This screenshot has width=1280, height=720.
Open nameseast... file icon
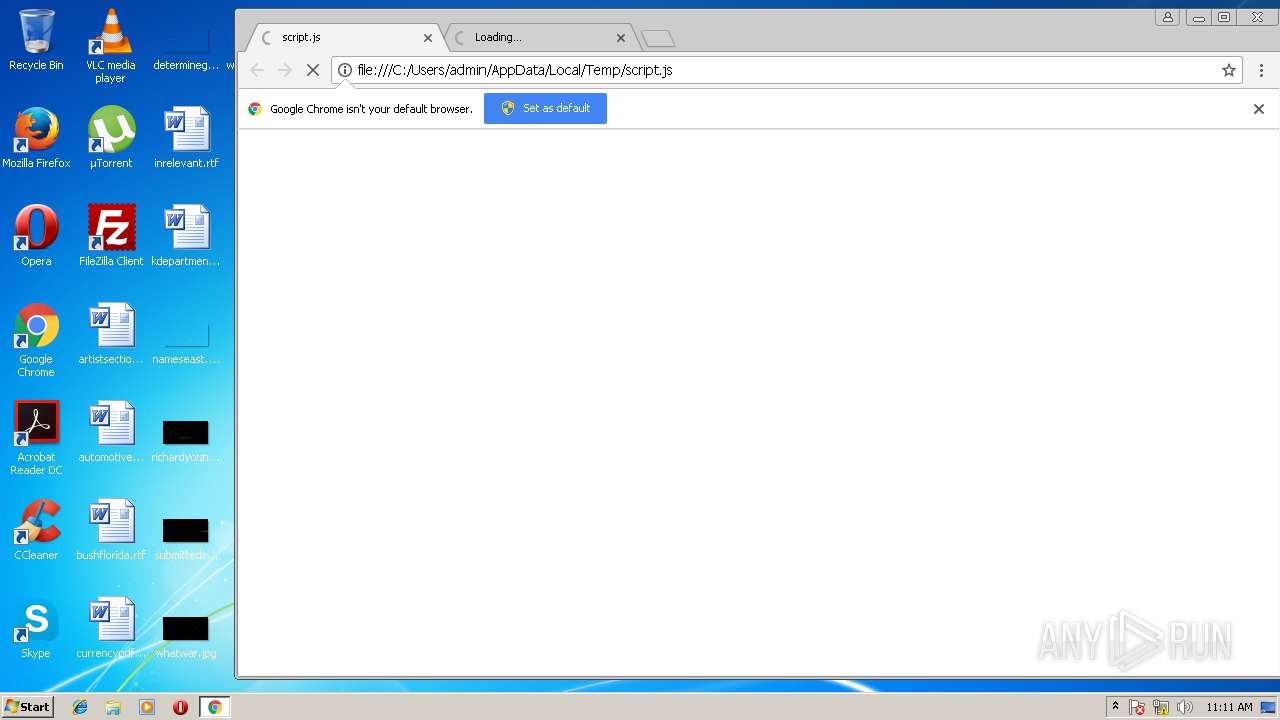(186, 342)
